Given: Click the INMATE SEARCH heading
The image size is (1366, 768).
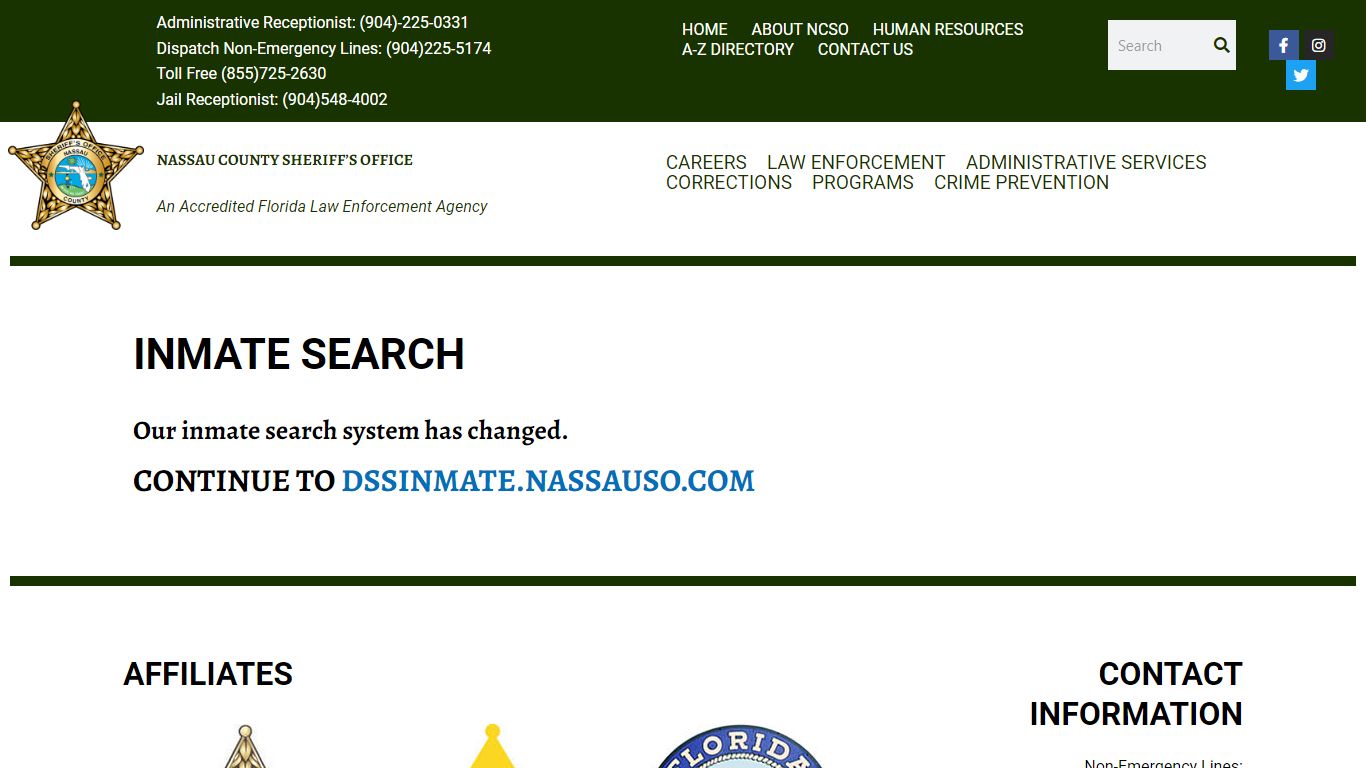Looking at the screenshot, I should pyautogui.click(x=299, y=354).
